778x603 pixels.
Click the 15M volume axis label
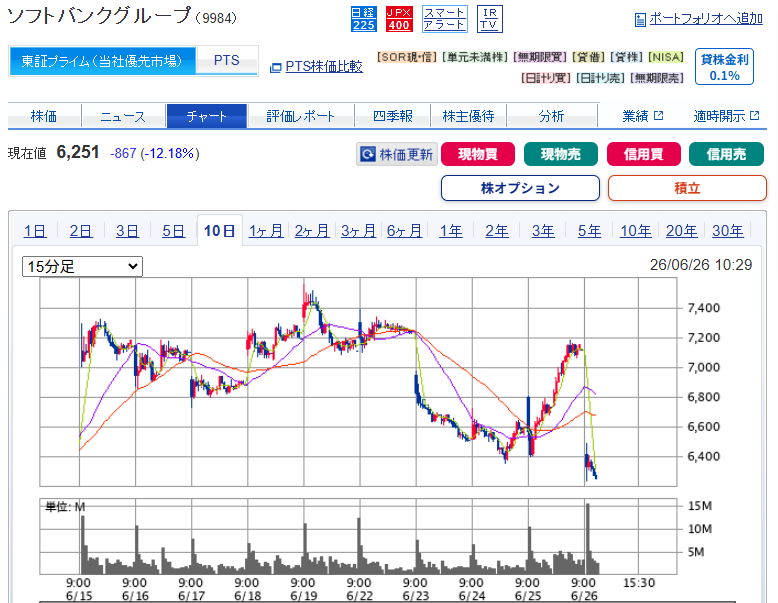coord(700,506)
